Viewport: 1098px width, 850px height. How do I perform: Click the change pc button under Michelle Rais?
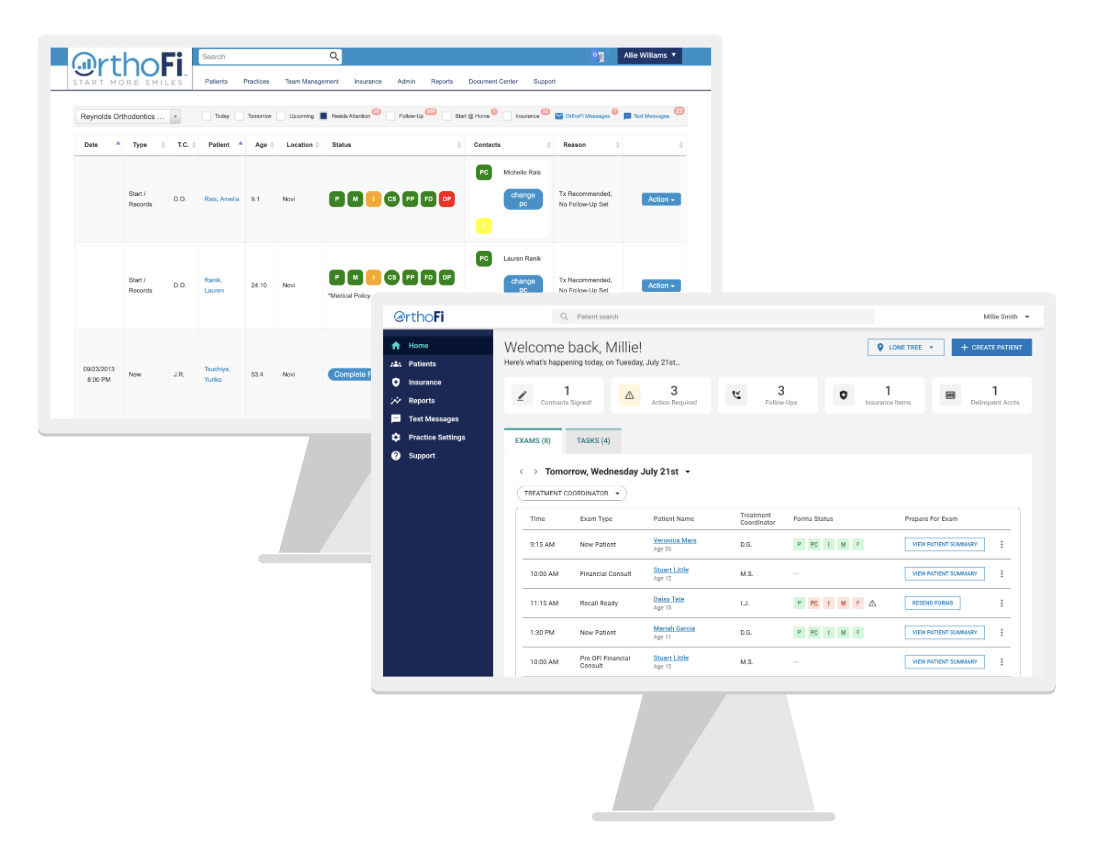(x=523, y=199)
